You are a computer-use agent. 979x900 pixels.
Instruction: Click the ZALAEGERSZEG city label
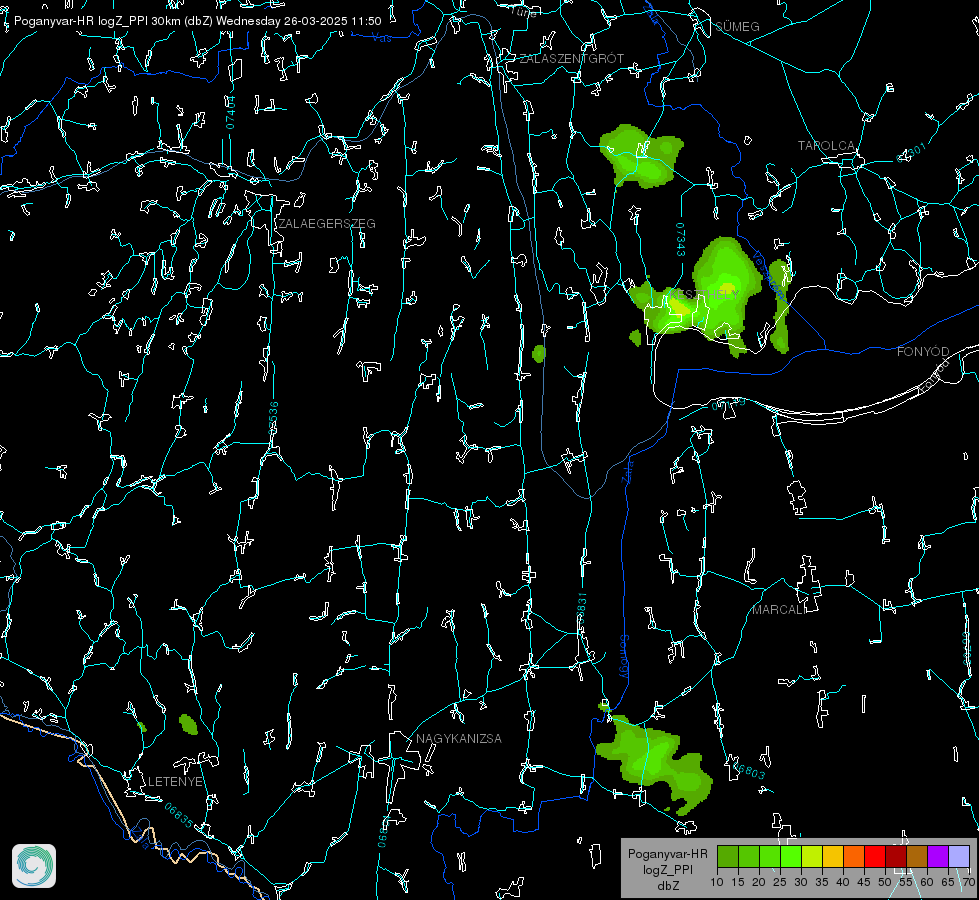pos(327,223)
